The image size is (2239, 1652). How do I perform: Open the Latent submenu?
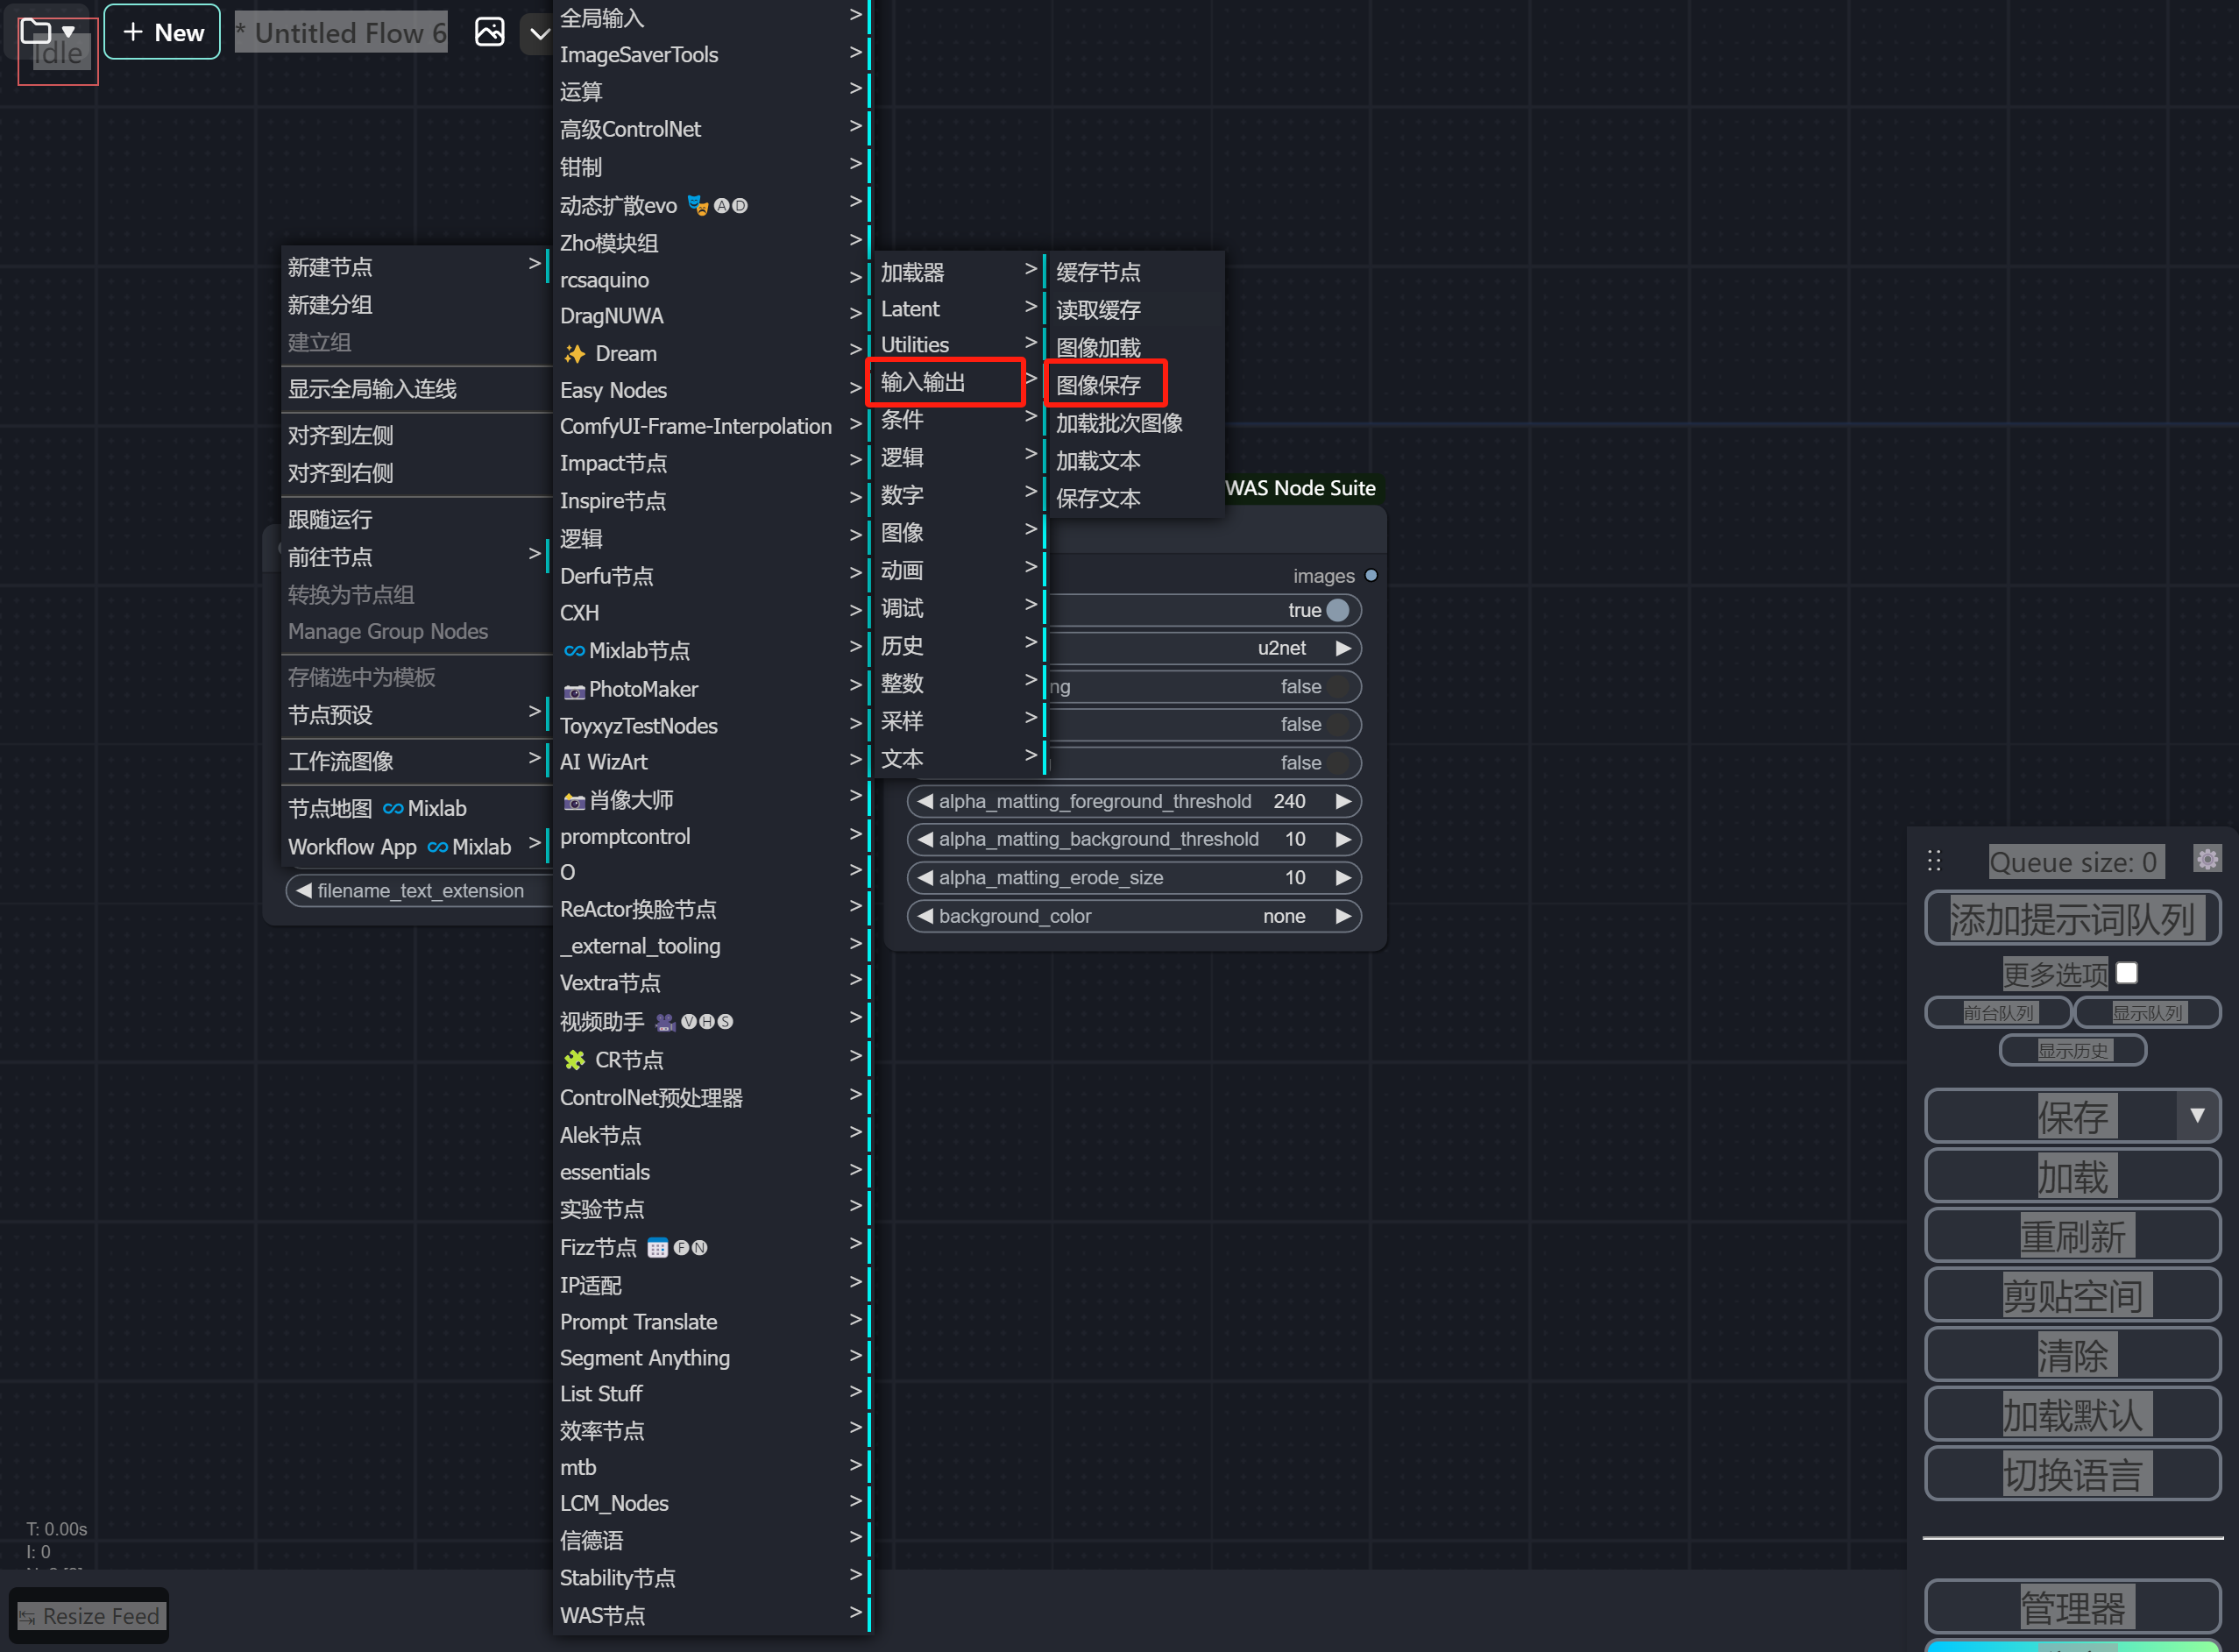coord(958,309)
